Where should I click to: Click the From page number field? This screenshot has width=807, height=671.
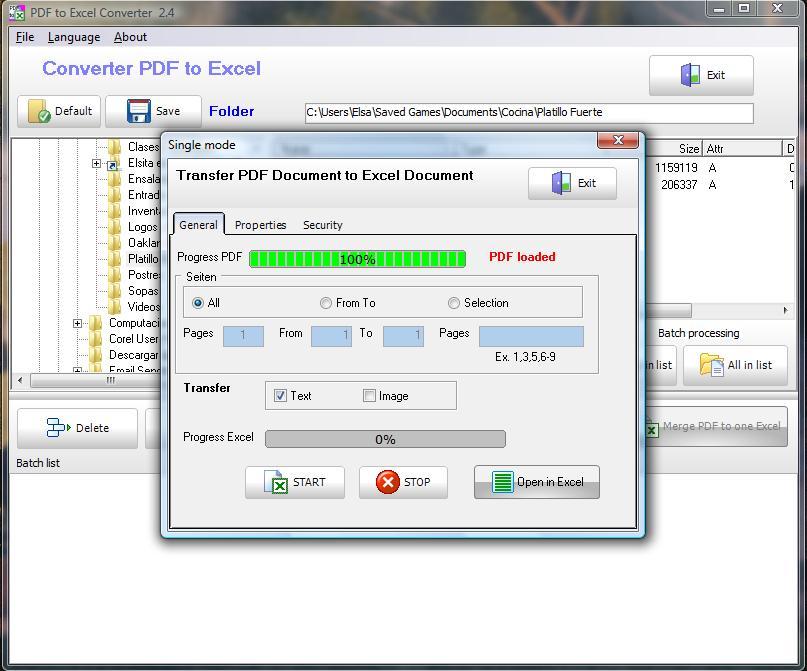point(331,336)
